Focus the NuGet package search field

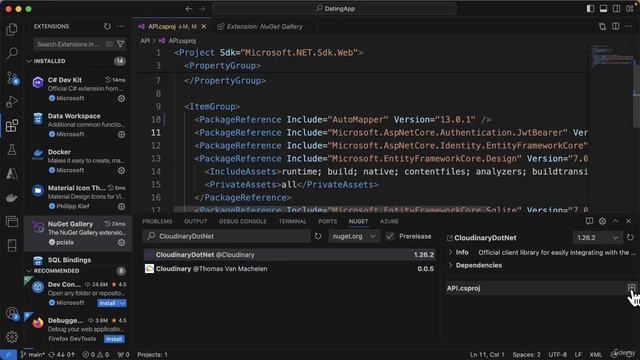(227, 236)
